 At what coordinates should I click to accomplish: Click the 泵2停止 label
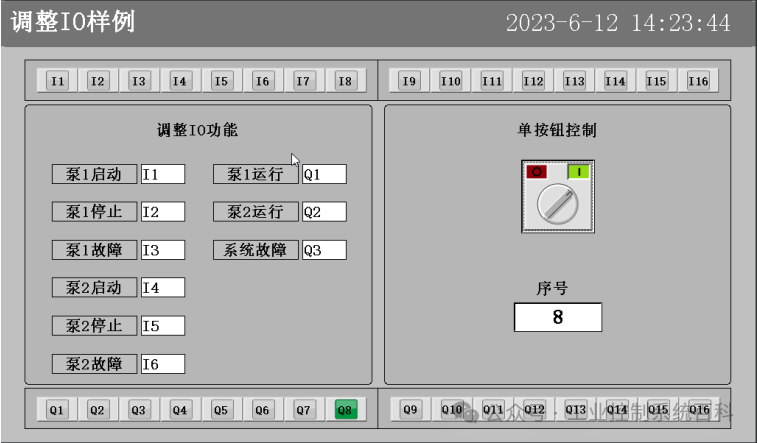pos(94,325)
